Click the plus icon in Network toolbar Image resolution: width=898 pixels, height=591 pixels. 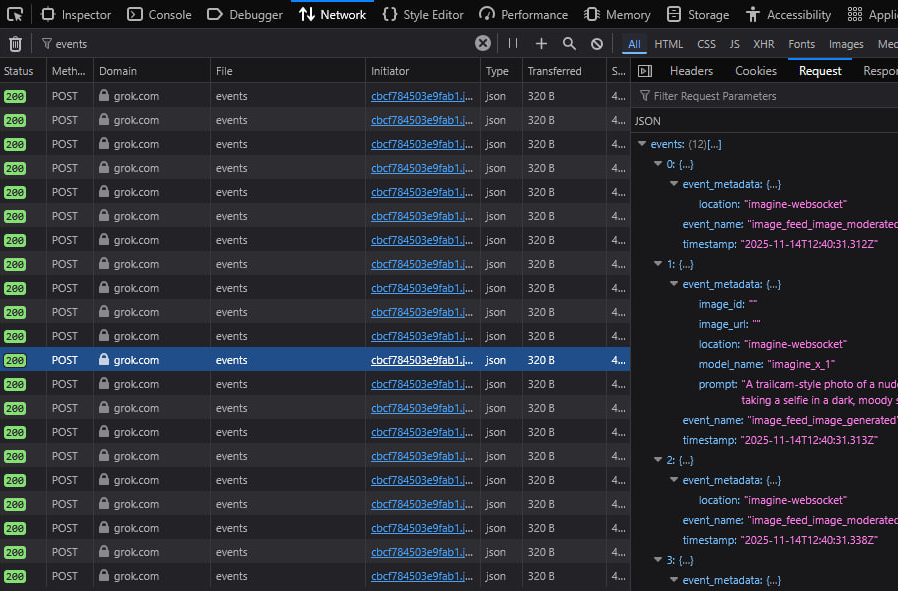click(541, 44)
